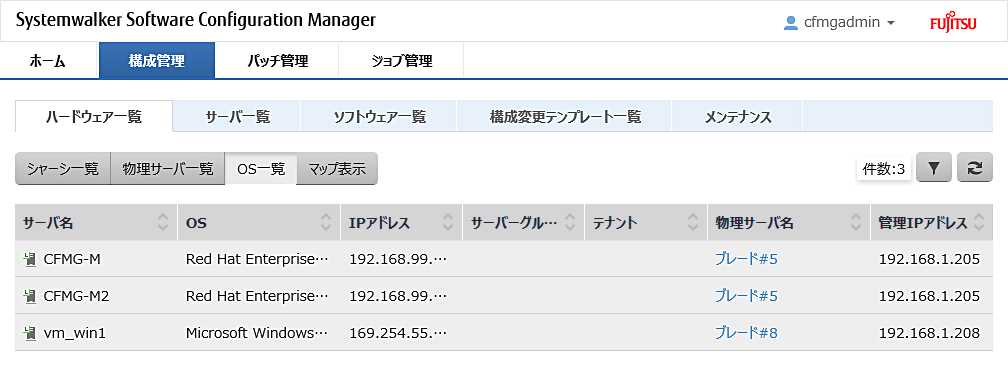Open the 構成変更テンプレート一覧 sub tab
Viewport: 1008px width, 385px height.
point(564,116)
